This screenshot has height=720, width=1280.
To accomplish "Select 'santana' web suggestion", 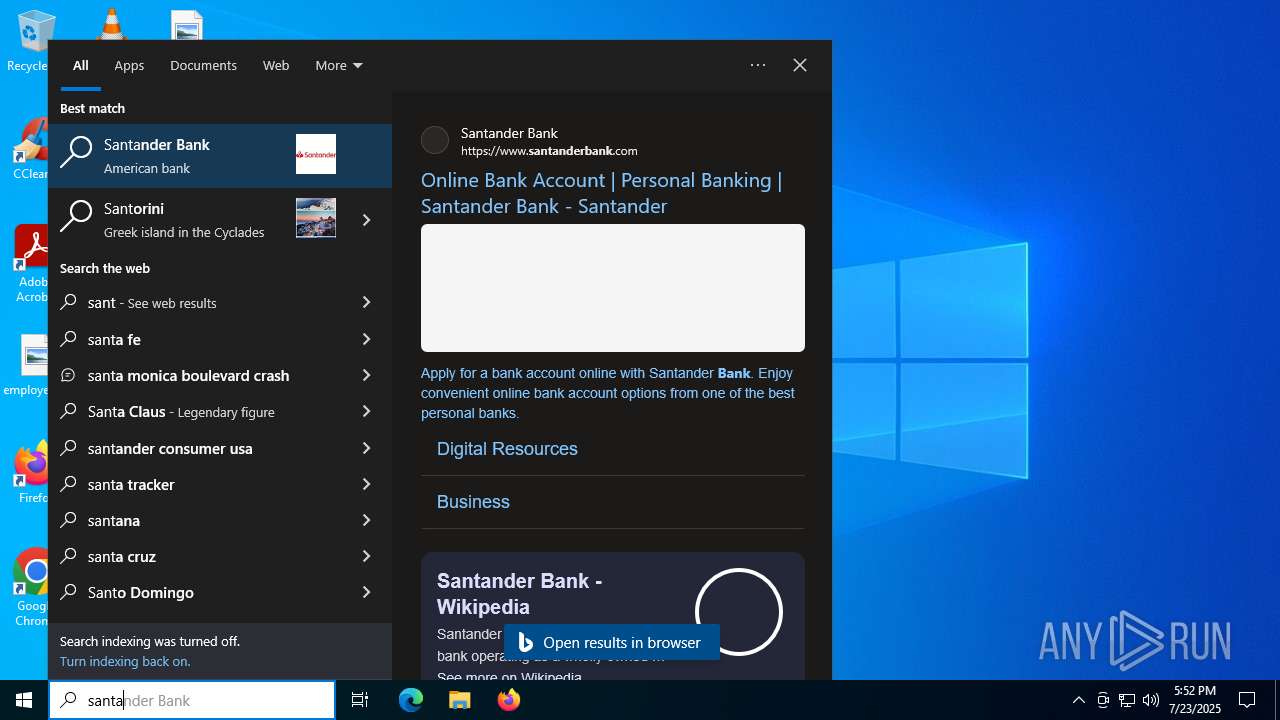I will tap(195, 520).
